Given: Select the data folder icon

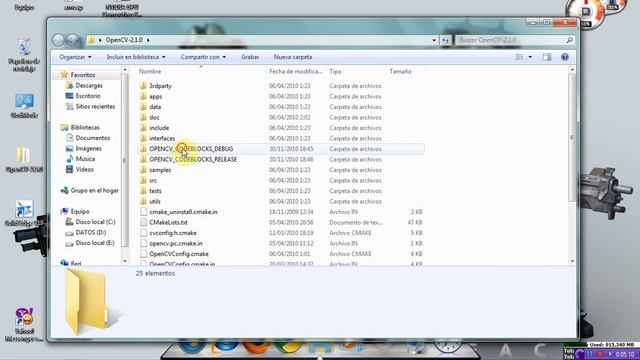Looking at the screenshot, I should 143,107.
